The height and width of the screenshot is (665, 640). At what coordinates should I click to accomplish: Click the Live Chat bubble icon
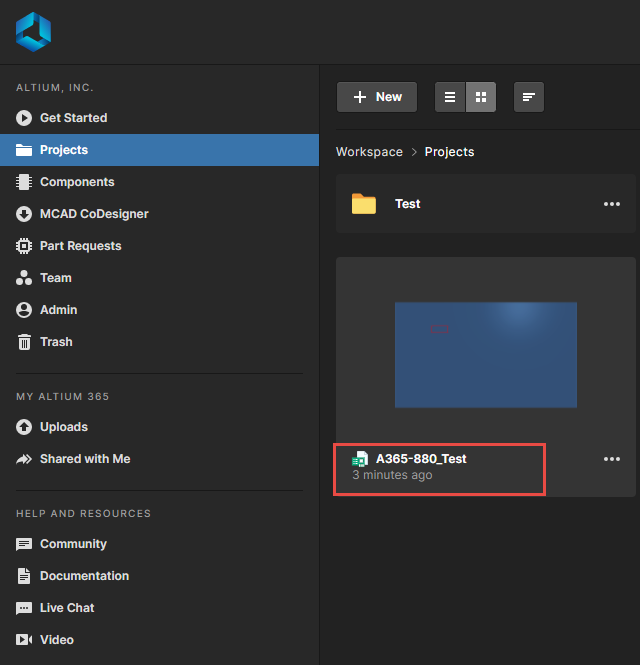[x=24, y=608]
